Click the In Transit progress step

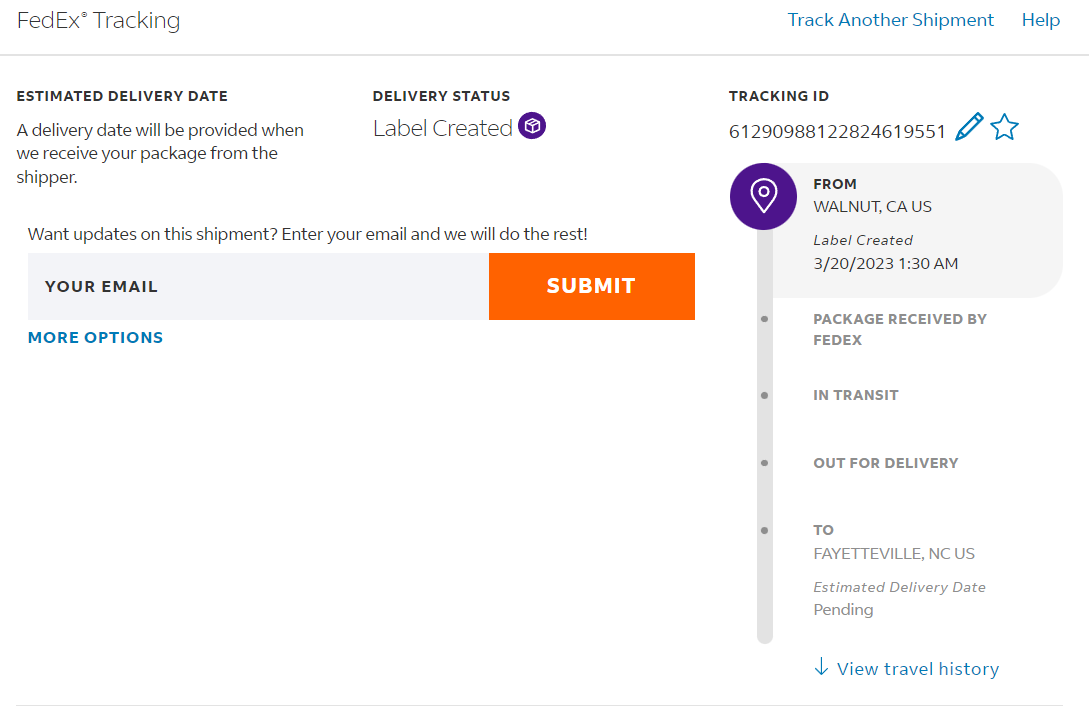(x=855, y=395)
